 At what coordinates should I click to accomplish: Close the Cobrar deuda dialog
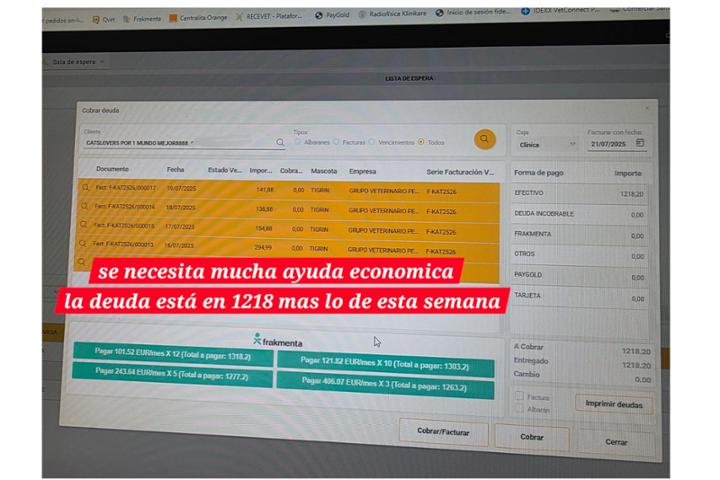pyautogui.click(x=647, y=108)
